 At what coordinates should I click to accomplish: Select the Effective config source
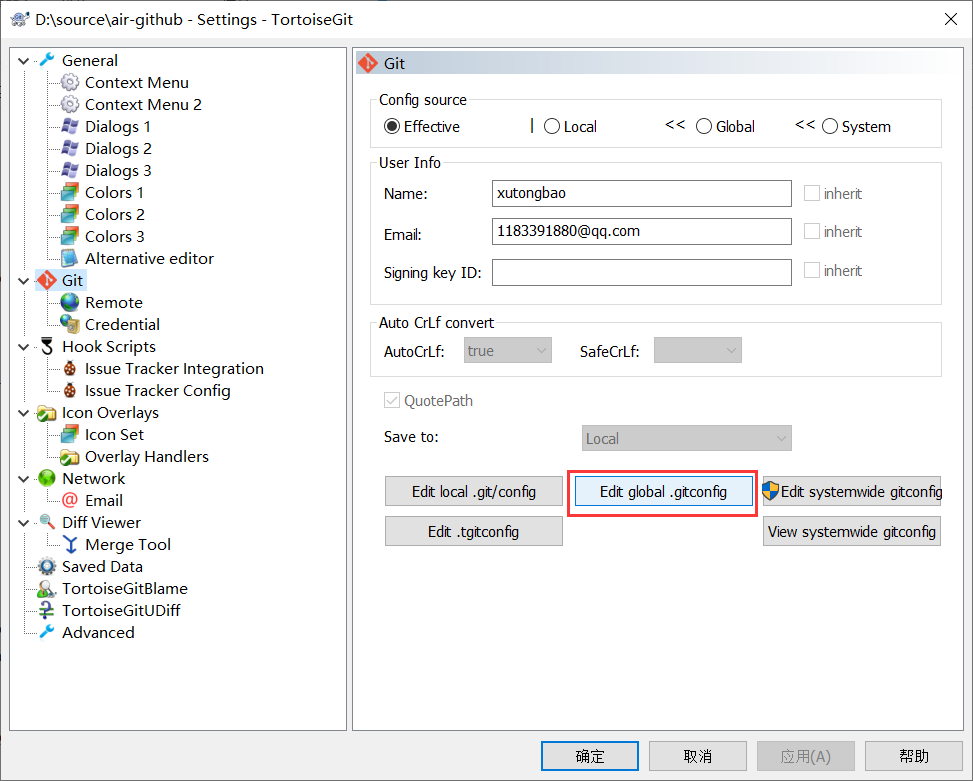tap(422, 127)
